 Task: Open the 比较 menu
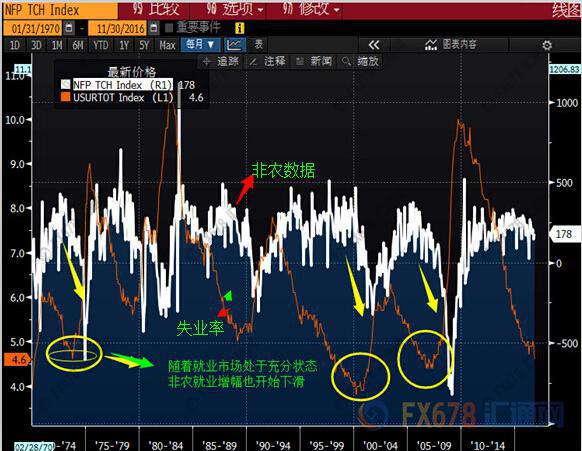click(156, 9)
